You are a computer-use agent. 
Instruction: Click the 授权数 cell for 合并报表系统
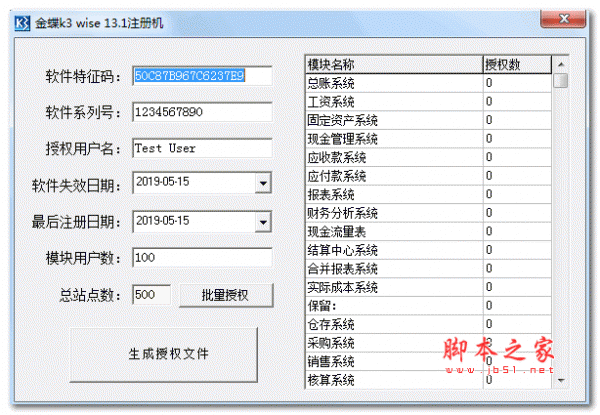pyautogui.click(x=517, y=269)
